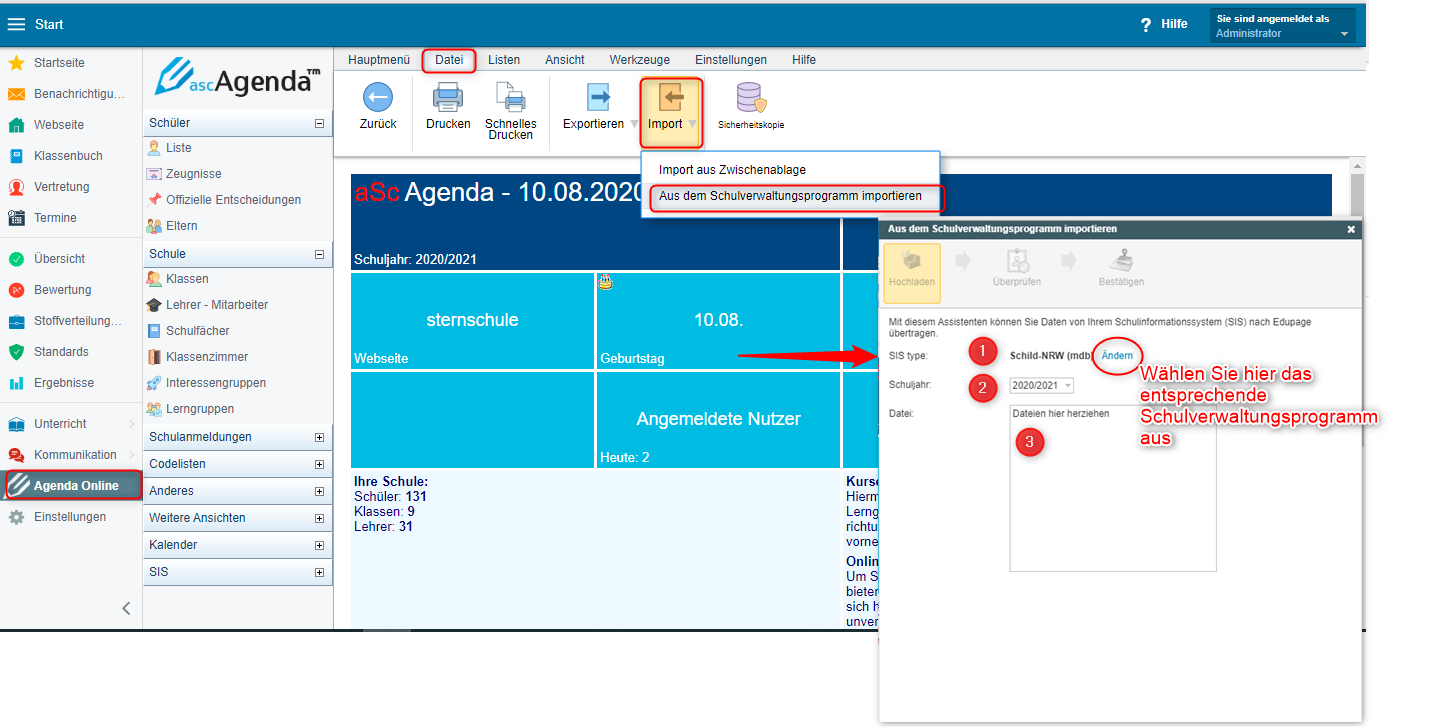Open Einstellungen gear icon in sidebar
The image size is (1433, 727).
point(16,517)
